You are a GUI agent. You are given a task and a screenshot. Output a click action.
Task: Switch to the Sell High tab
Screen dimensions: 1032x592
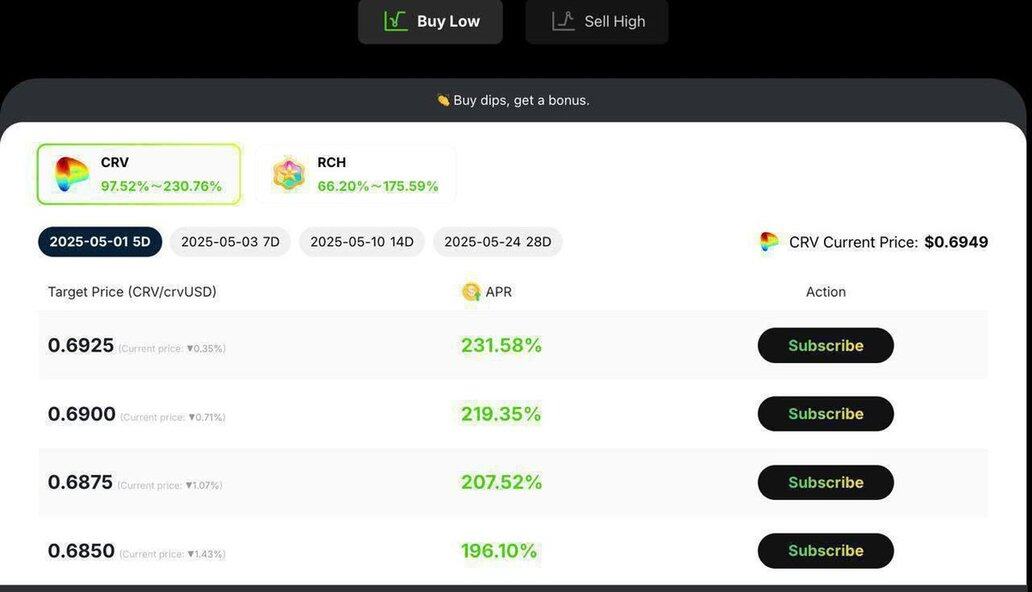[x=597, y=21]
